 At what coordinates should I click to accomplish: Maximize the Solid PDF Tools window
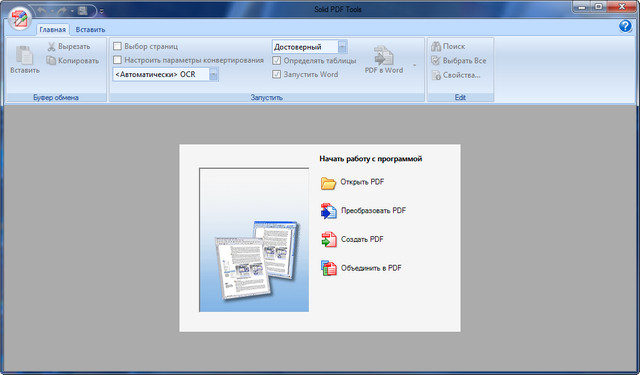[x=598, y=7]
